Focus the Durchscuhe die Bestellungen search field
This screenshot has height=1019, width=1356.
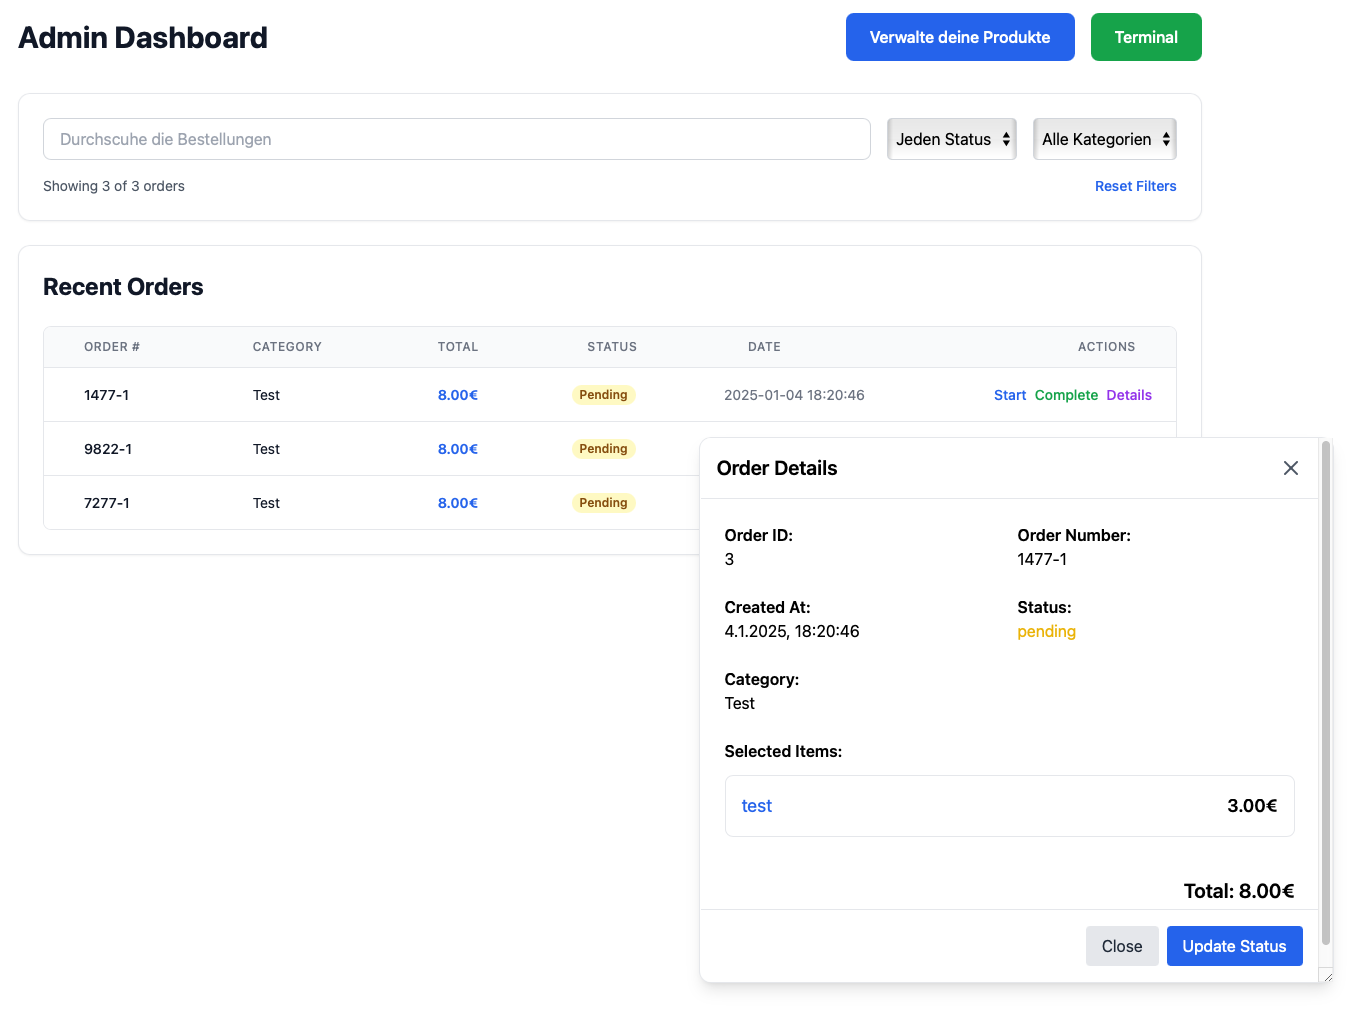tap(457, 139)
